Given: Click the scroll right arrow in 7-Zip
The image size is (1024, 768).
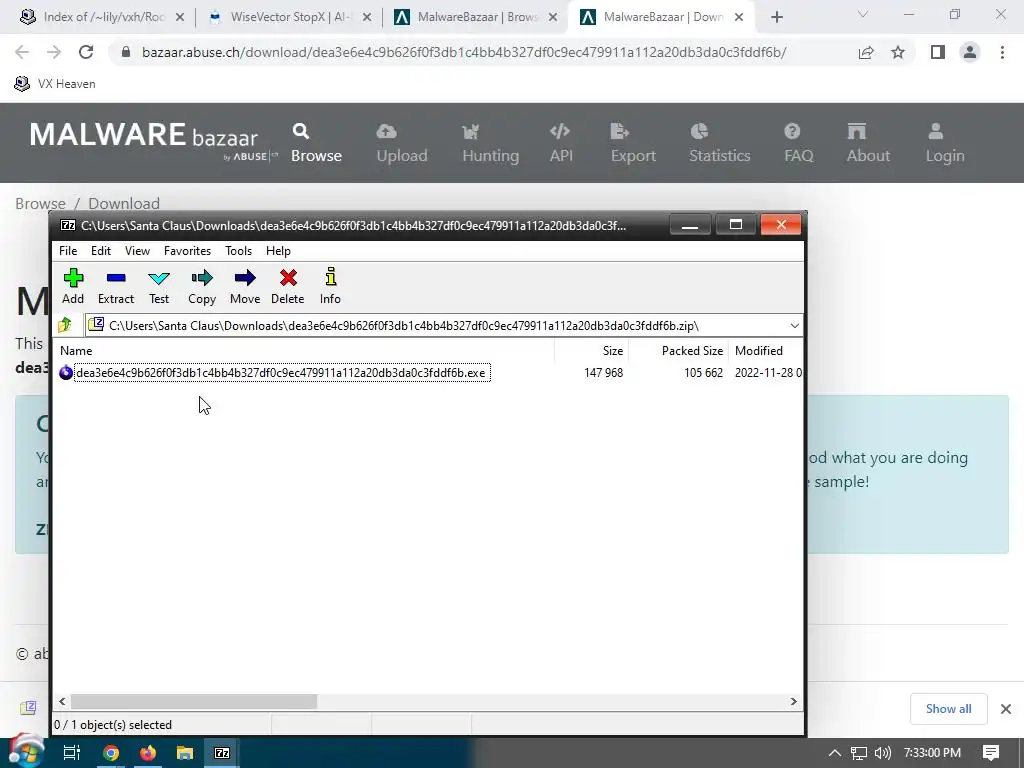Looking at the screenshot, I should coord(793,701).
